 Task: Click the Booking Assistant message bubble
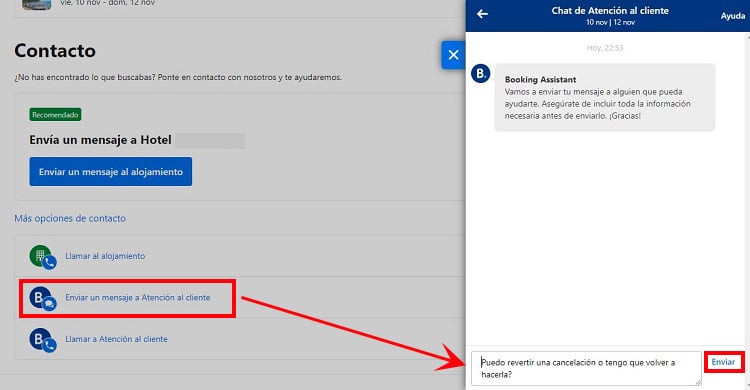(605, 98)
